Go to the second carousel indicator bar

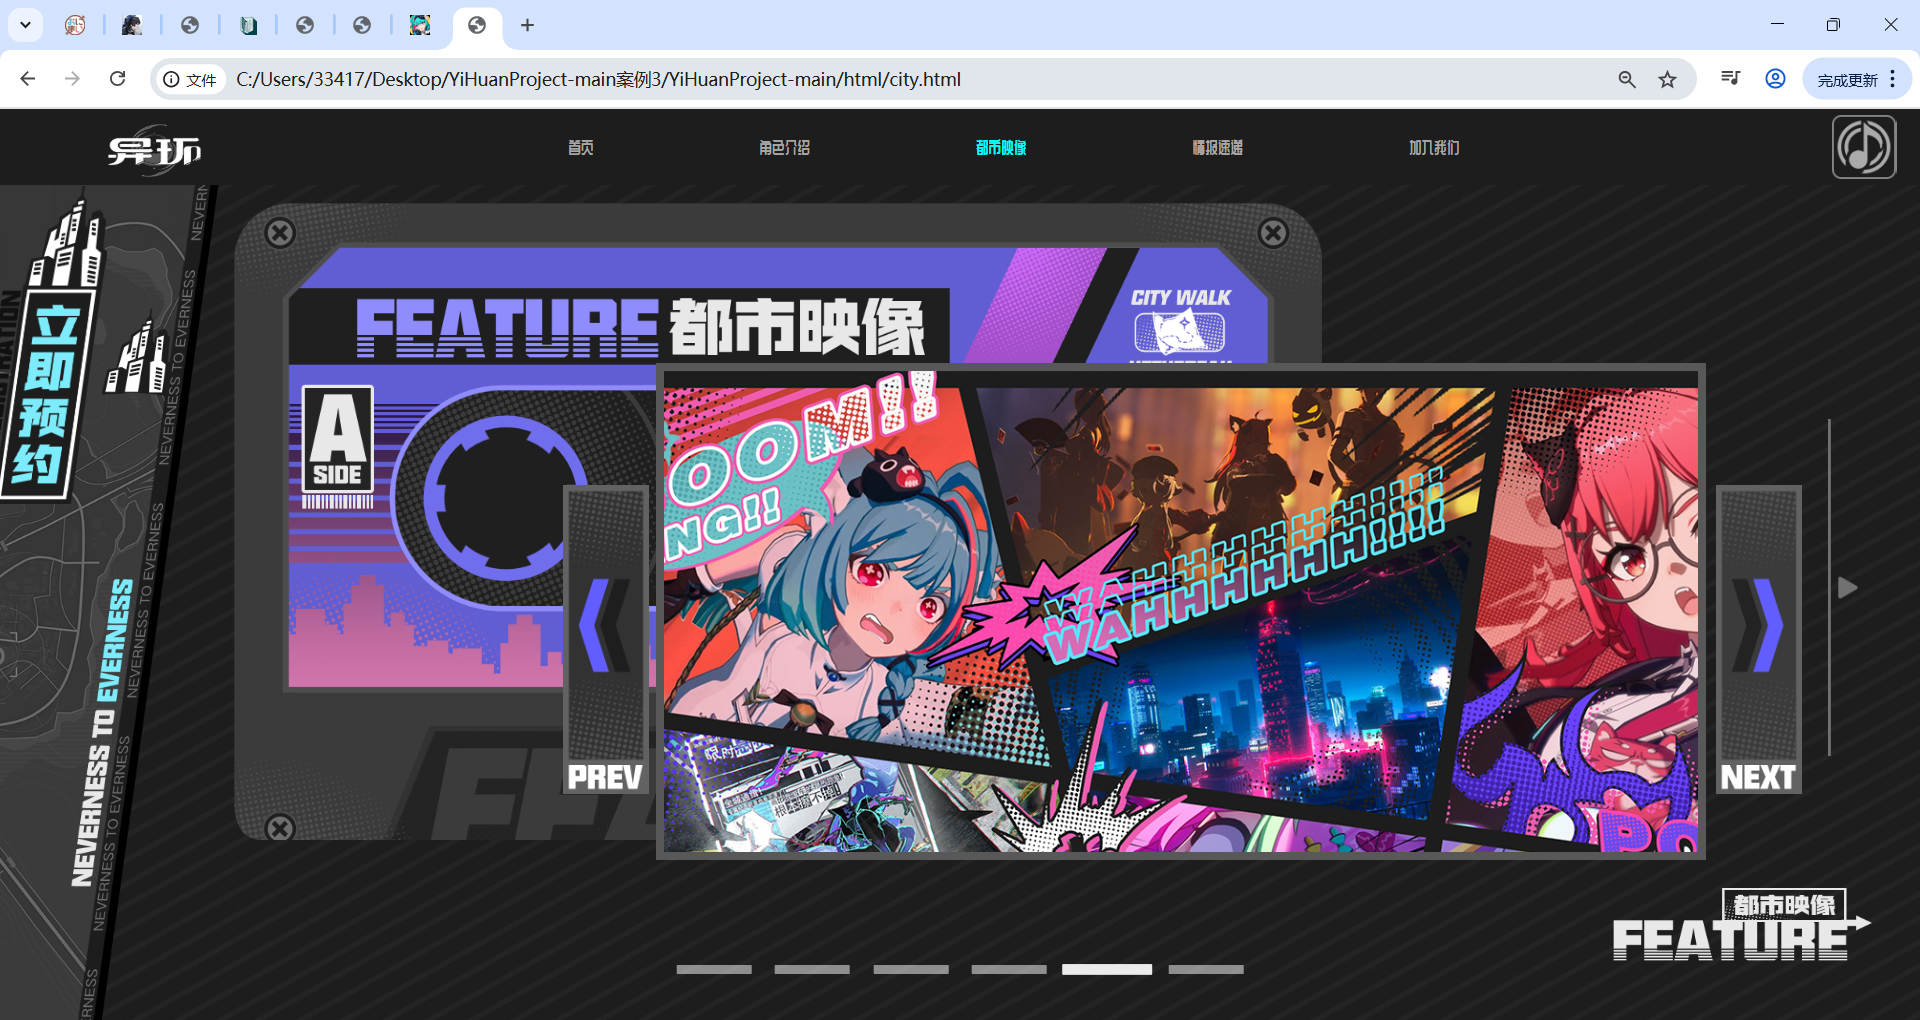812,969
